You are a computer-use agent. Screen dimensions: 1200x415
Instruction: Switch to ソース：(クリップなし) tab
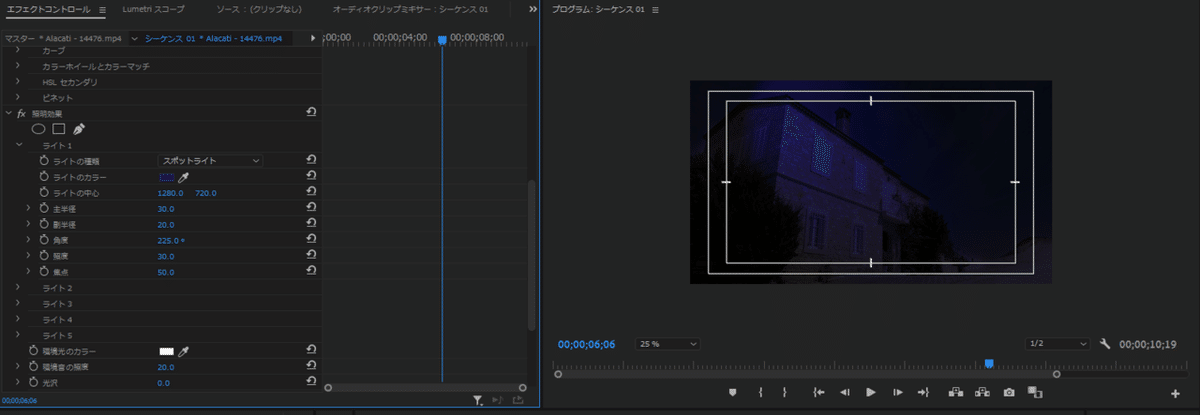(x=259, y=9)
